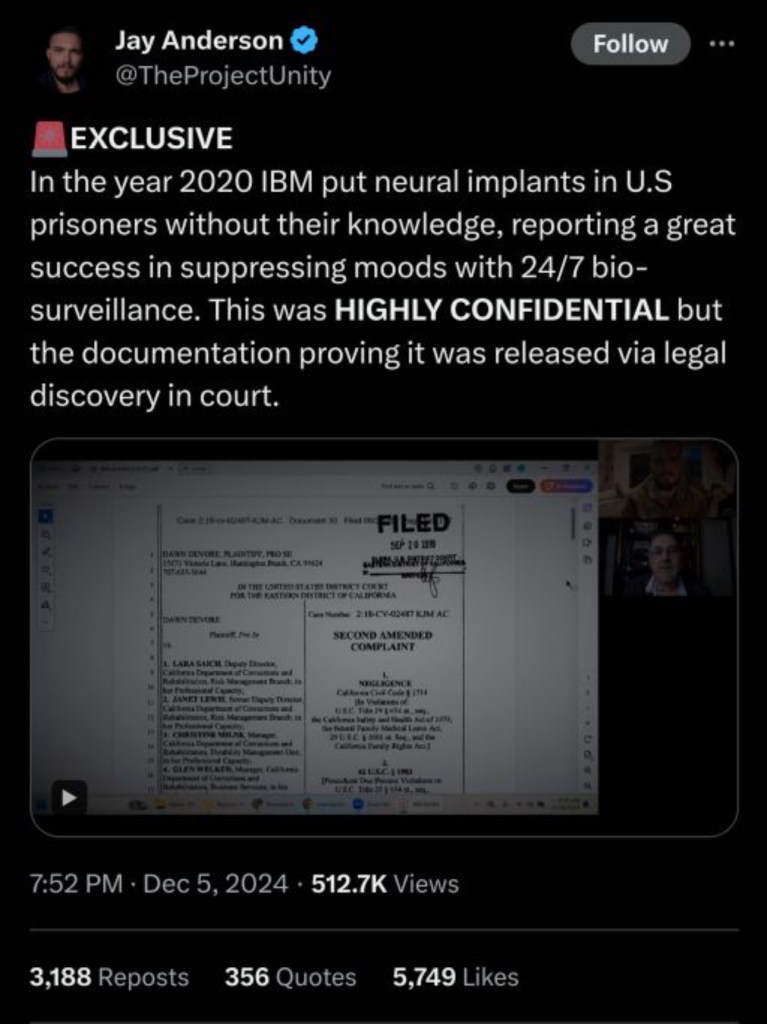Screen dimensions: 767x1024
Task: Play the embedded court document video
Action: 70,797
